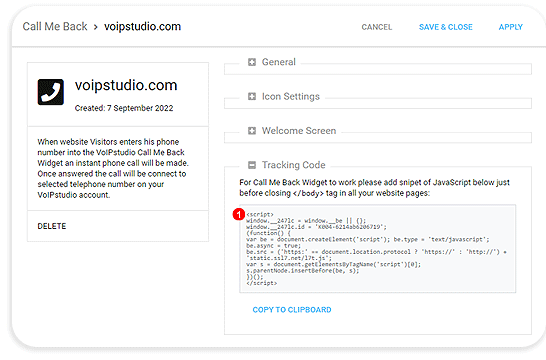
Task: Cancel the widget changes
Action: (x=377, y=27)
